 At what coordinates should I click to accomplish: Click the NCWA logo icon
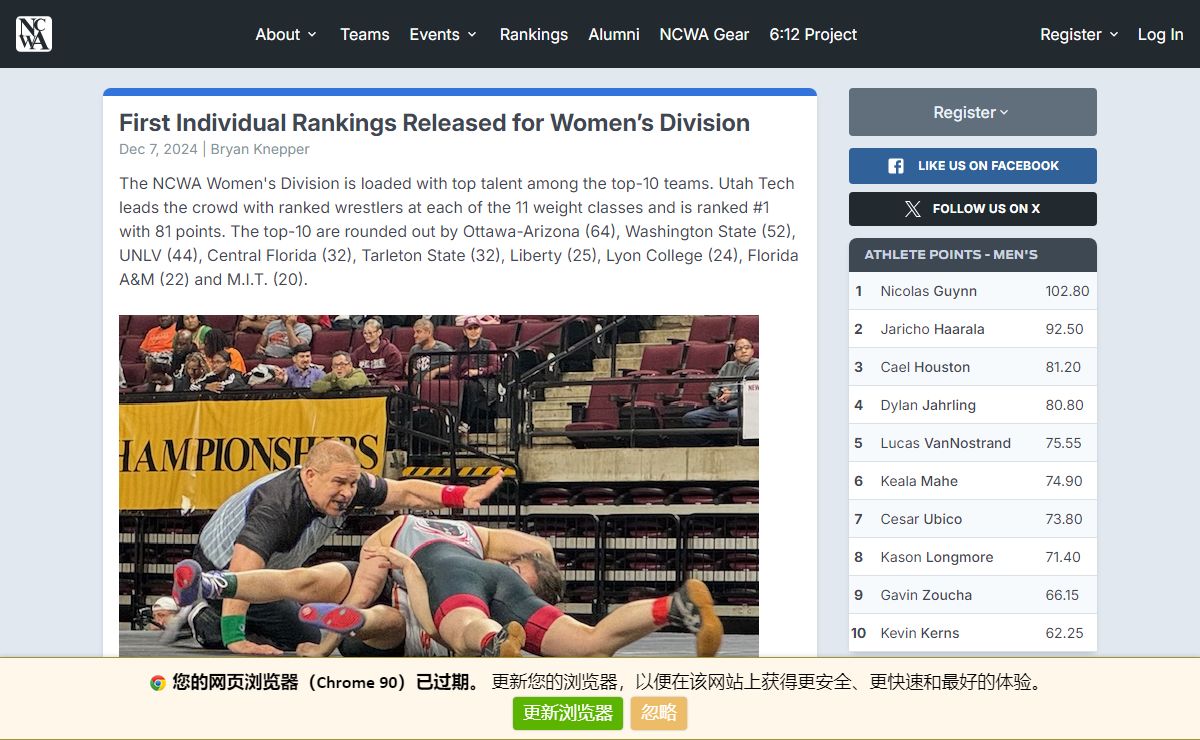coord(34,34)
